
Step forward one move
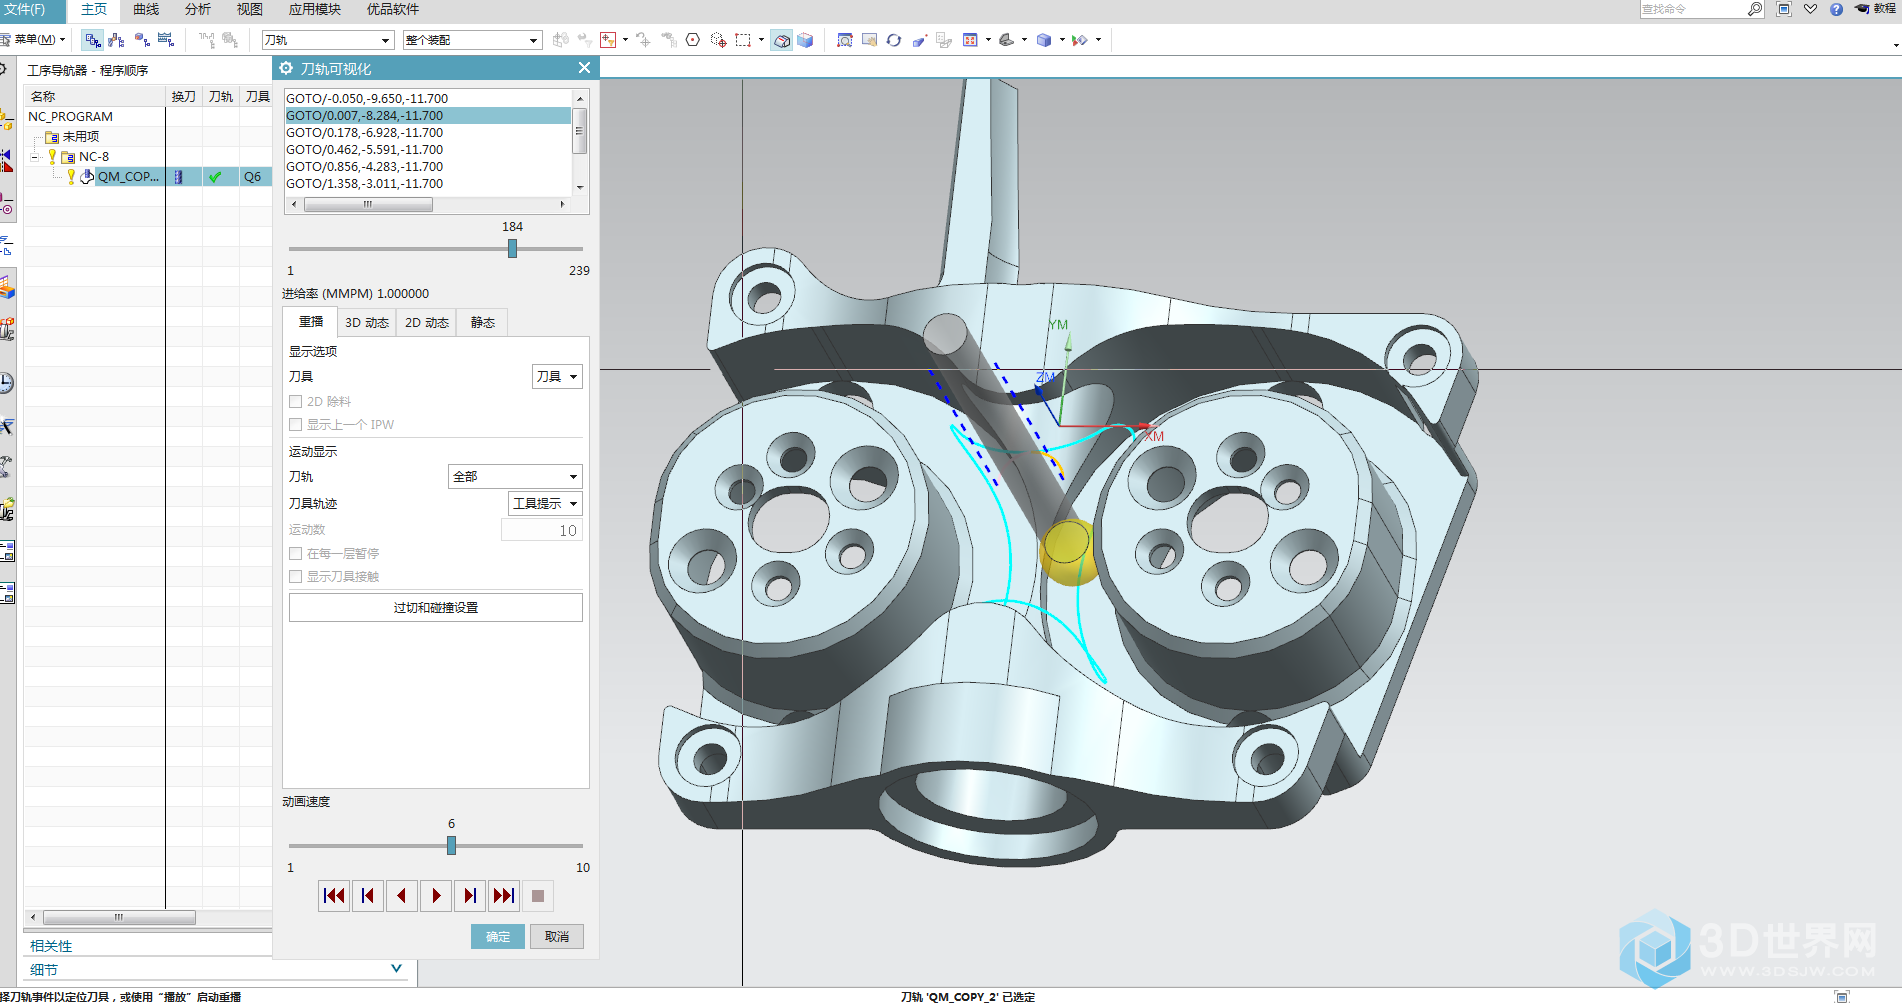(x=470, y=896)
